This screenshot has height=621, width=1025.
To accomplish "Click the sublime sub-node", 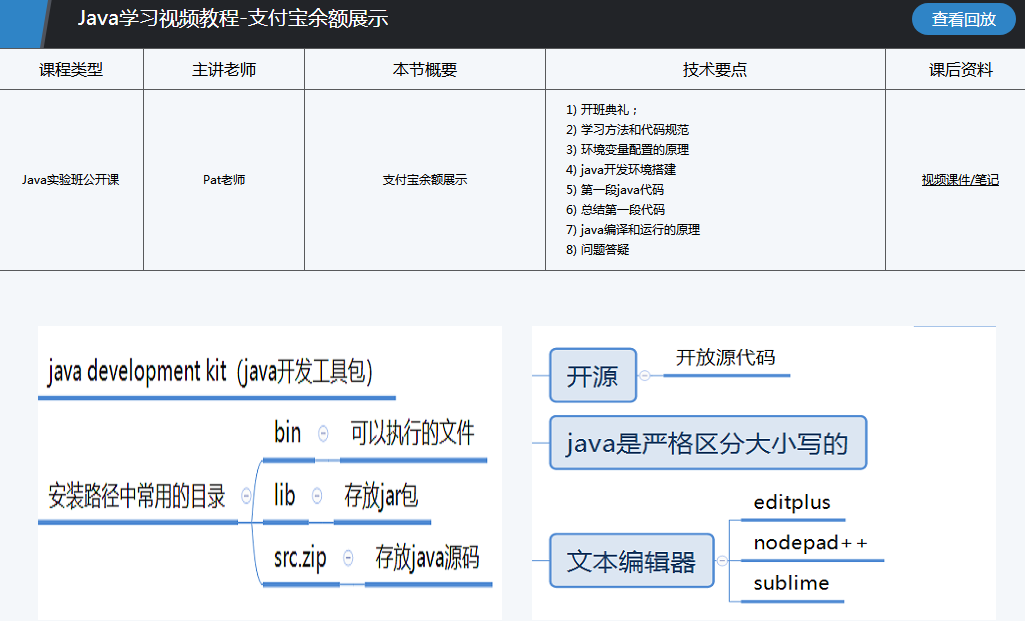I will (791, 583).
